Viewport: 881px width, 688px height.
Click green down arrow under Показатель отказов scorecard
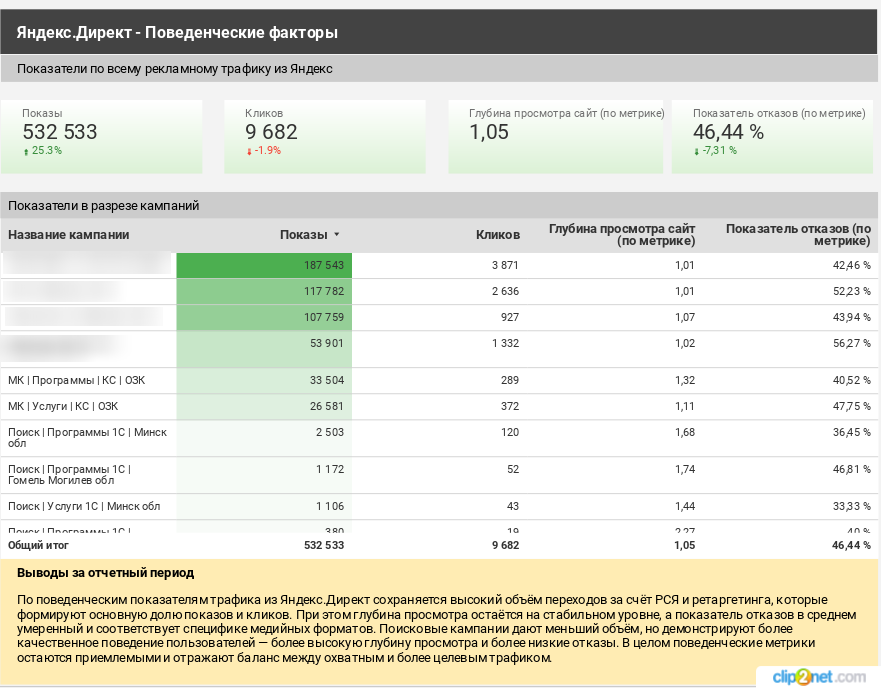pyautogui.click(x=697, y=151)
